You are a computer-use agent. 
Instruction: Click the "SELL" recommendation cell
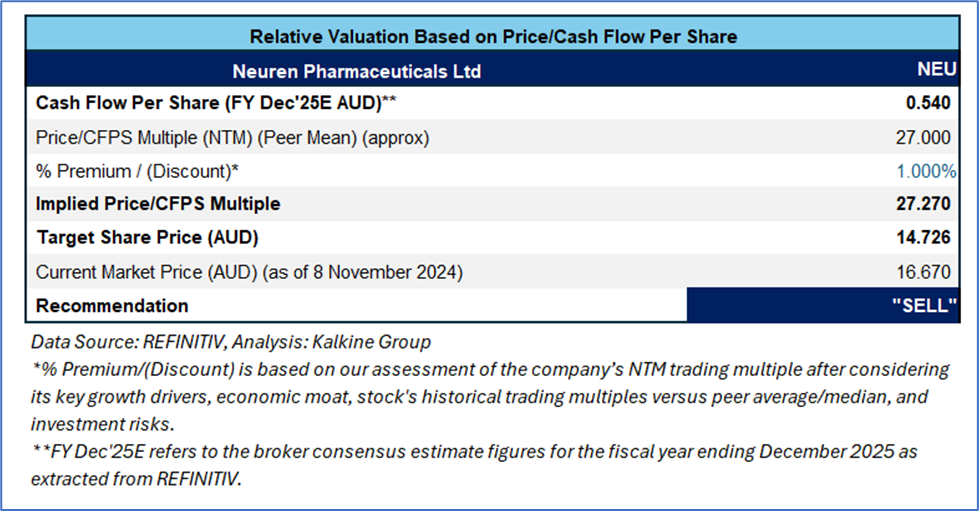tap(823, 305)
